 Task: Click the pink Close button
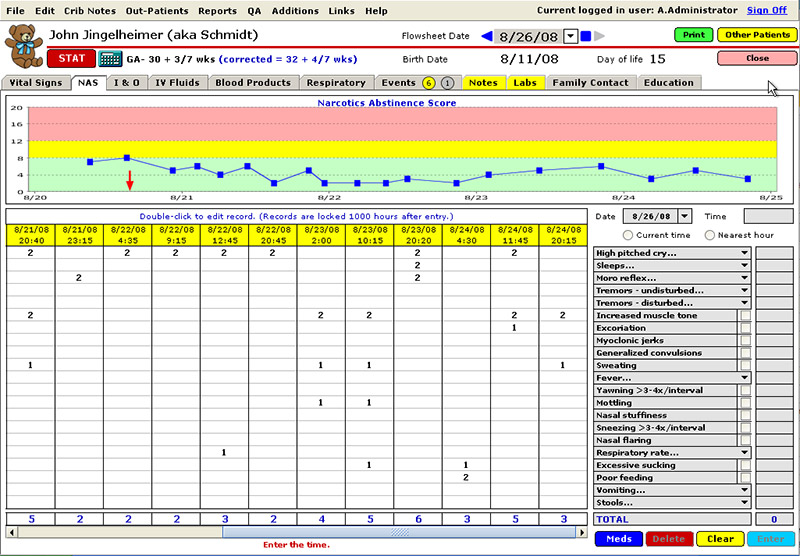[757, 58]
